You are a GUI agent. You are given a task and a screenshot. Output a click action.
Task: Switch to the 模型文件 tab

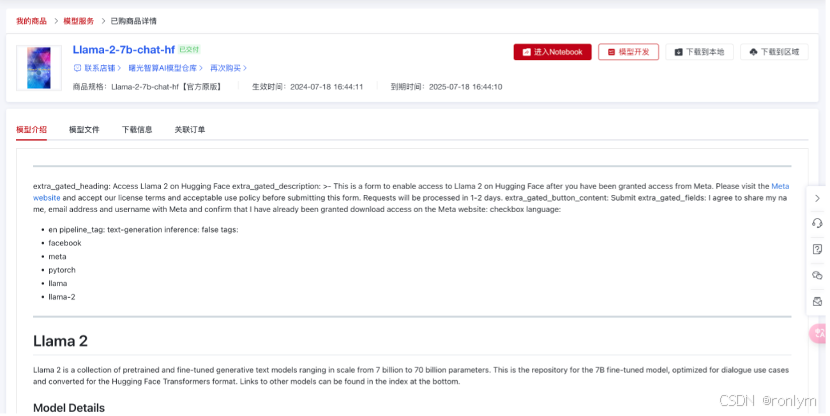(x=84, y=130)
